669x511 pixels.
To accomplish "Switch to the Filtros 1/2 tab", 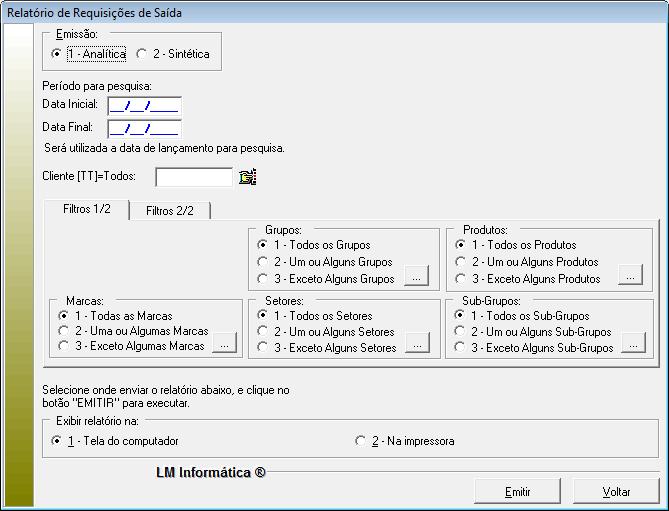I will click(x=87, y=209).
